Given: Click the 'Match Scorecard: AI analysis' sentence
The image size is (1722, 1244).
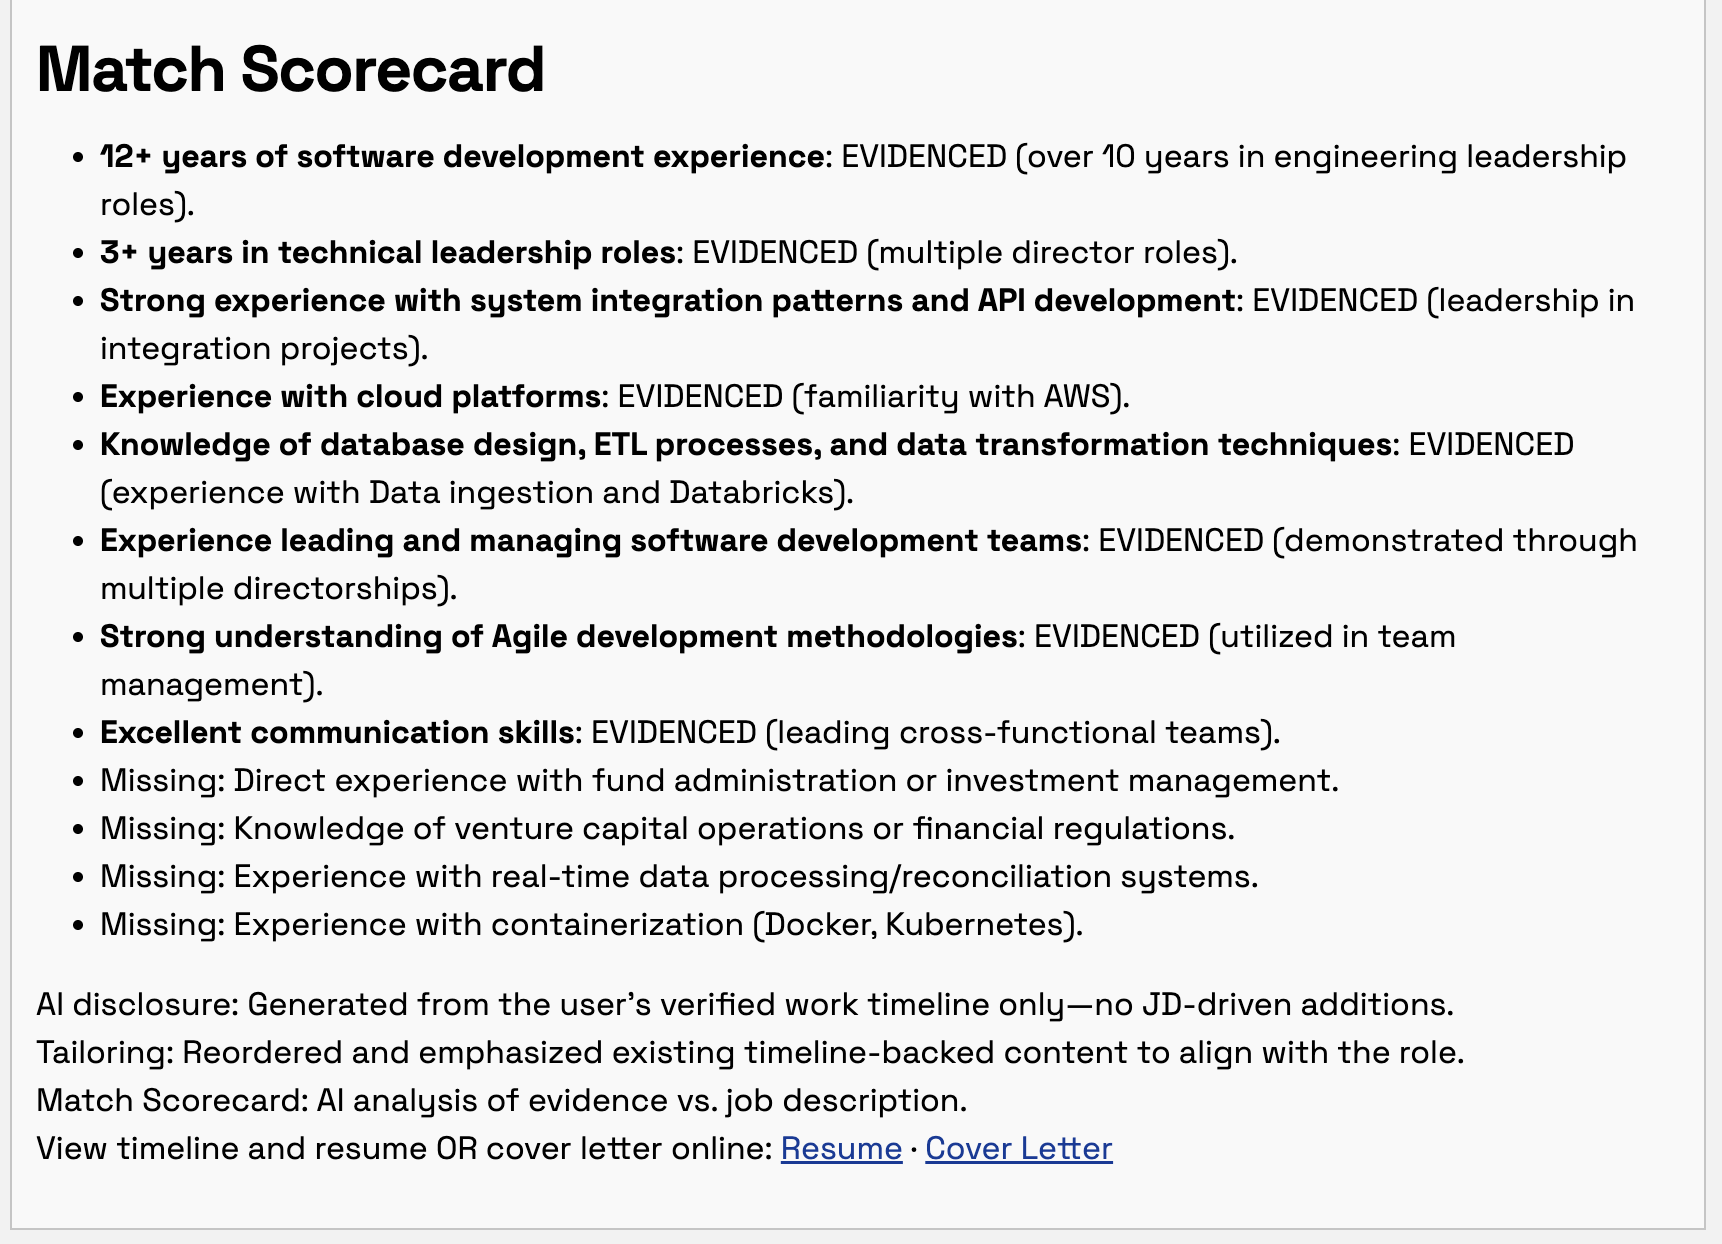Looking at the screenshot, I should pos(501,1100).
